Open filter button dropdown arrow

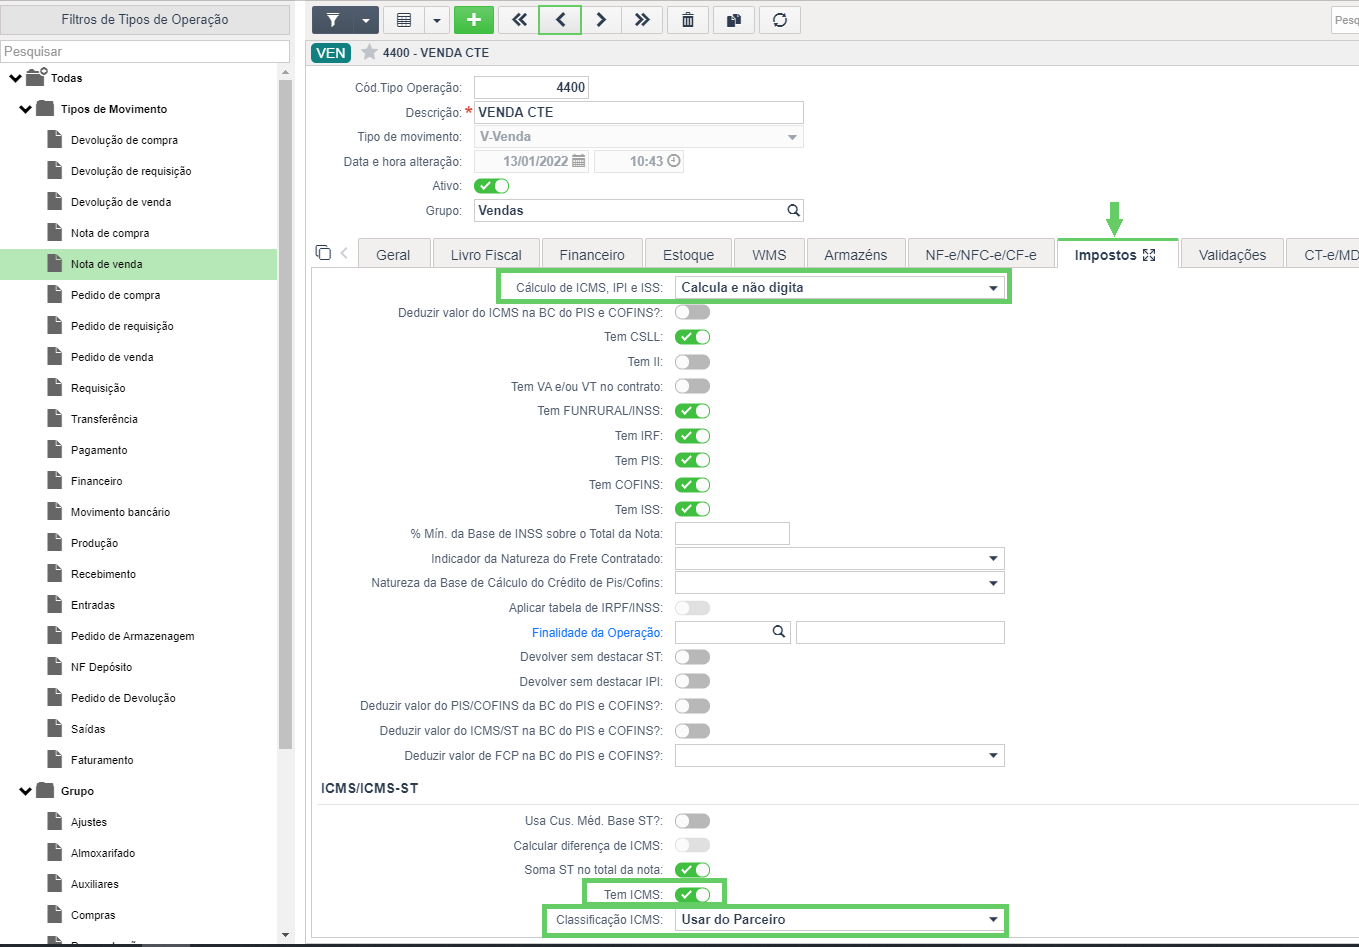[366, 20]
